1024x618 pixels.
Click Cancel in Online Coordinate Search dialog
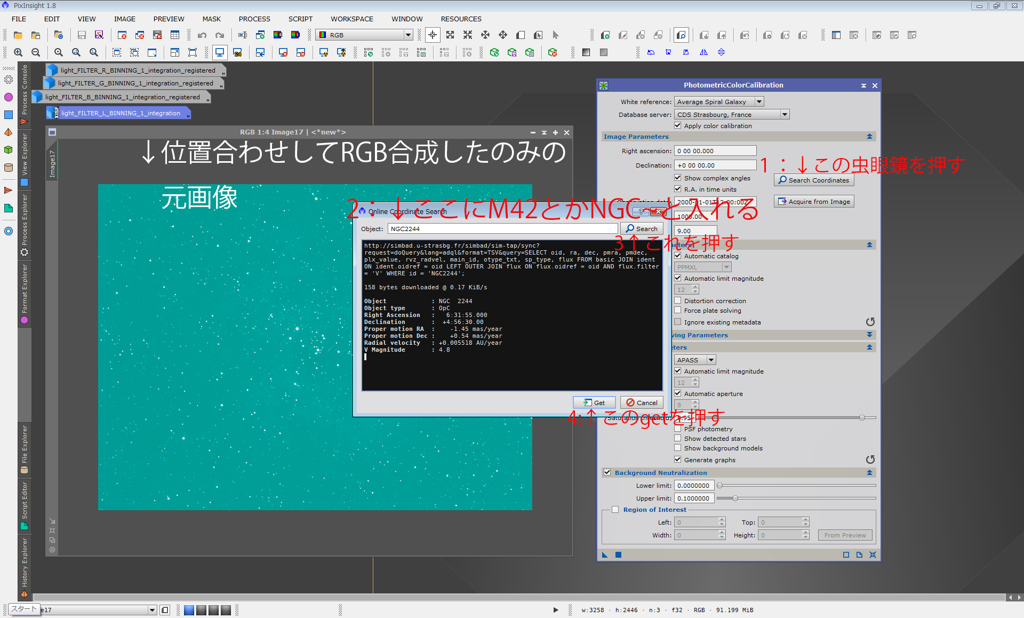click(641, 402)
